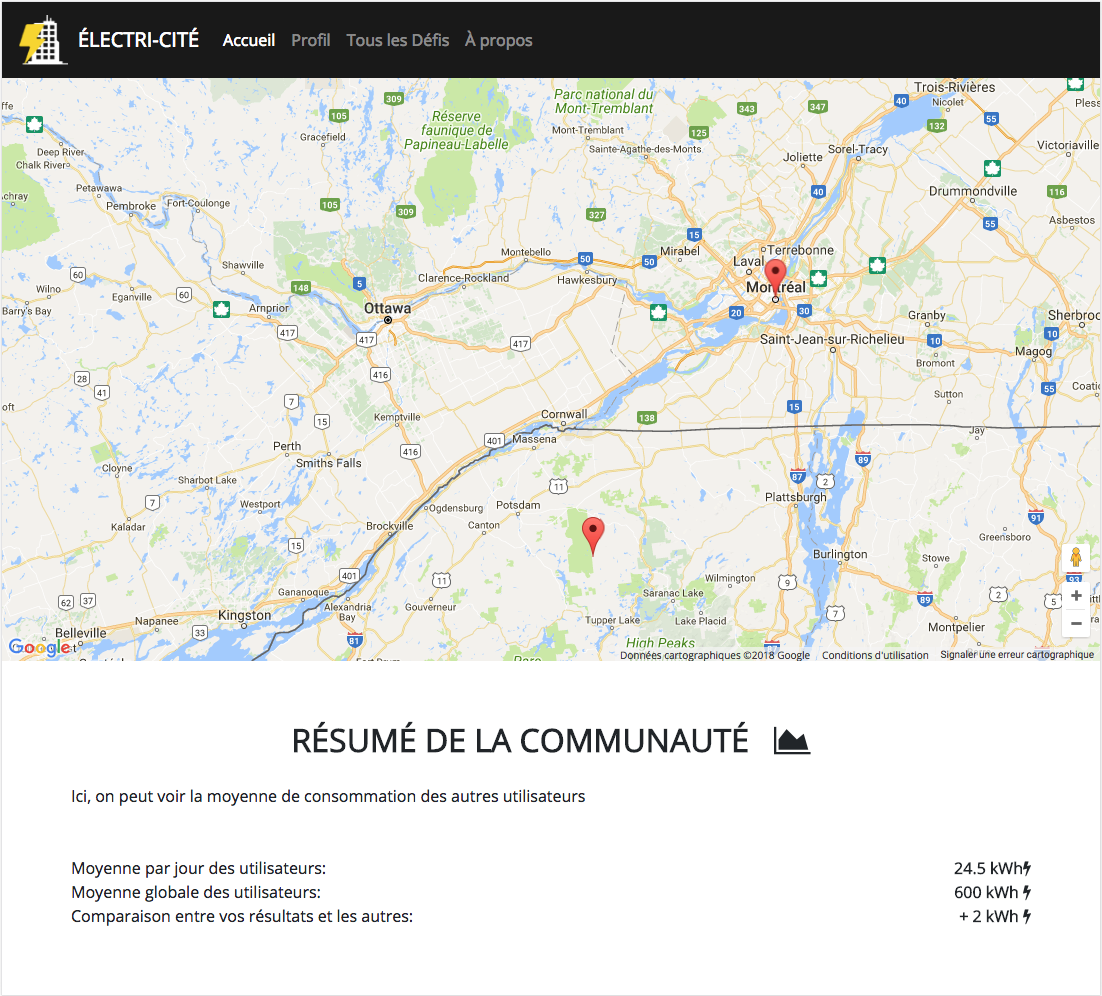This screenshot has height=996, width=1102.
Task: Click the red marker on Montréal
Action: [775, 278]
